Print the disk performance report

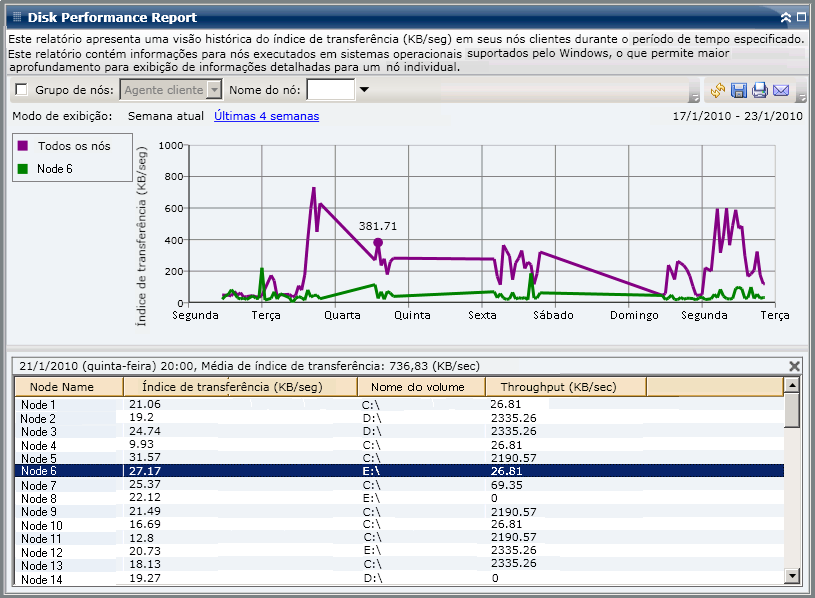[760, 91]
